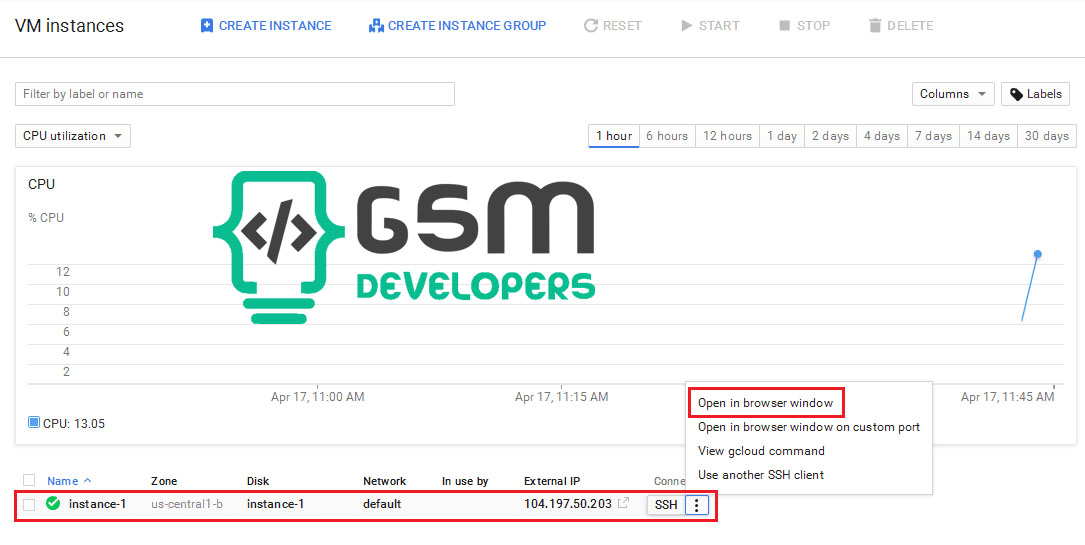Select the 30 days time range tab
The width and height of the screenshot is (1085, 545).
(x=1047, y=136)
